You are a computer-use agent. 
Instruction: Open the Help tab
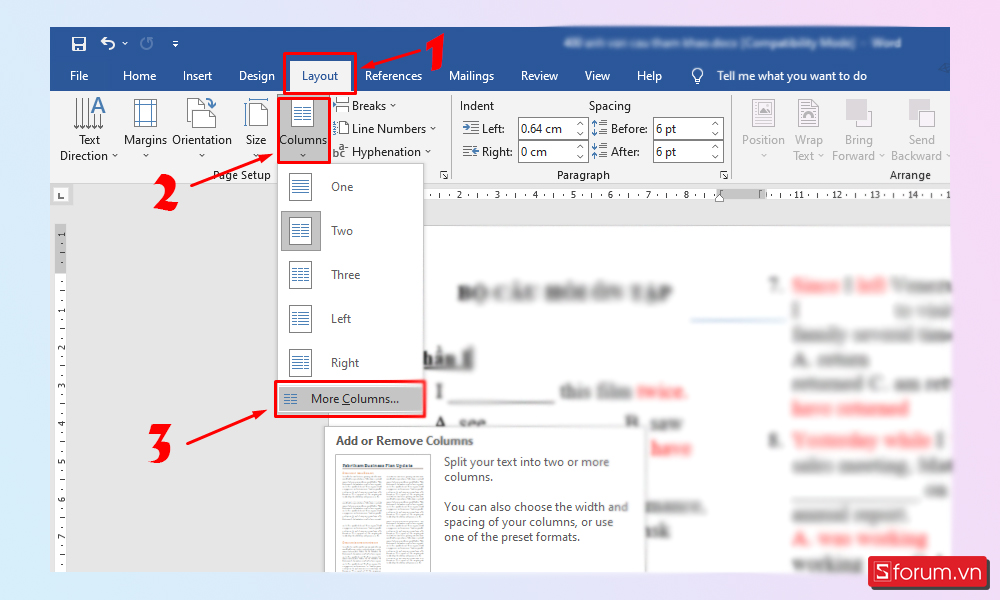649,76
